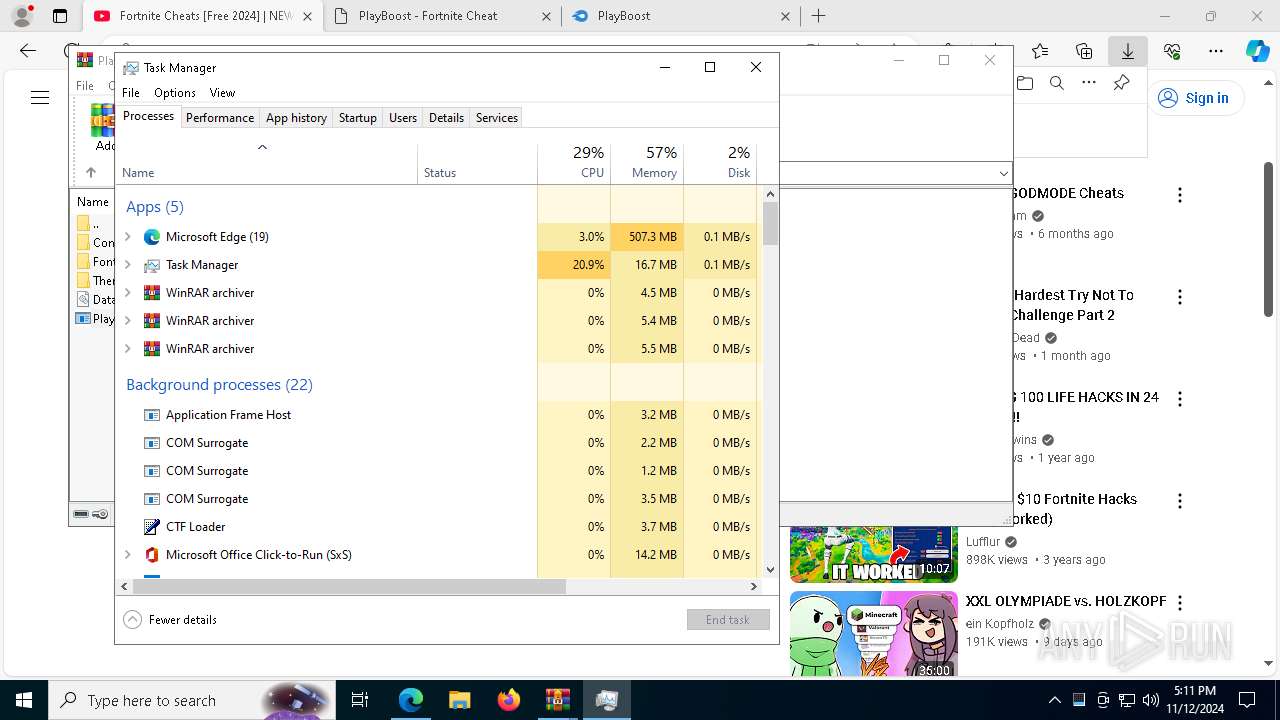The image size is (1280, 720).
Task: Switch to PlayBoost - Fortnite Cheat tab
Action: [x=444, y=16]
